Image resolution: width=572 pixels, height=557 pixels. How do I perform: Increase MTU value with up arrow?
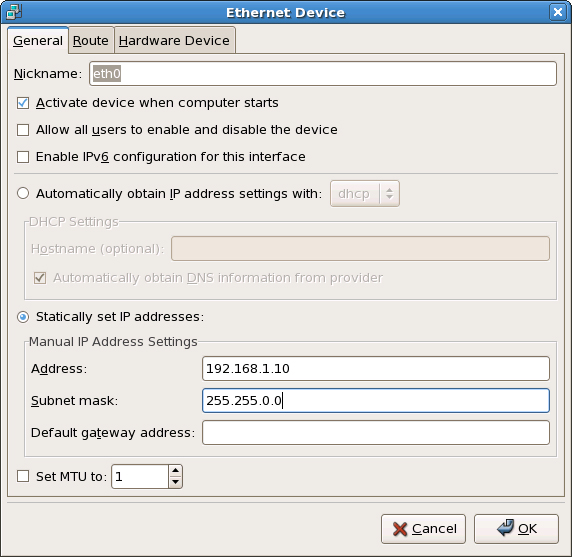(x=175, y=471)
